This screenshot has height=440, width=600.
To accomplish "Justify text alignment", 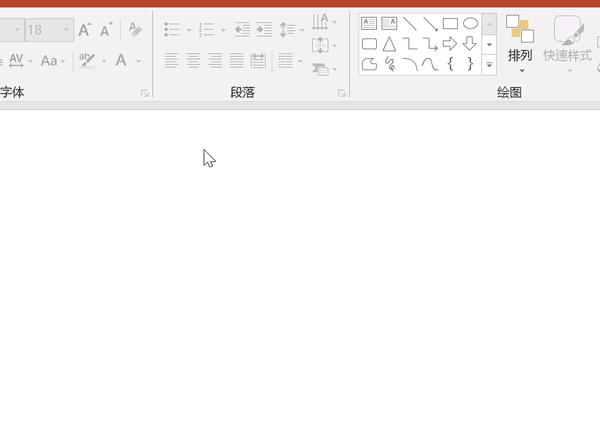I will [236, 60].
